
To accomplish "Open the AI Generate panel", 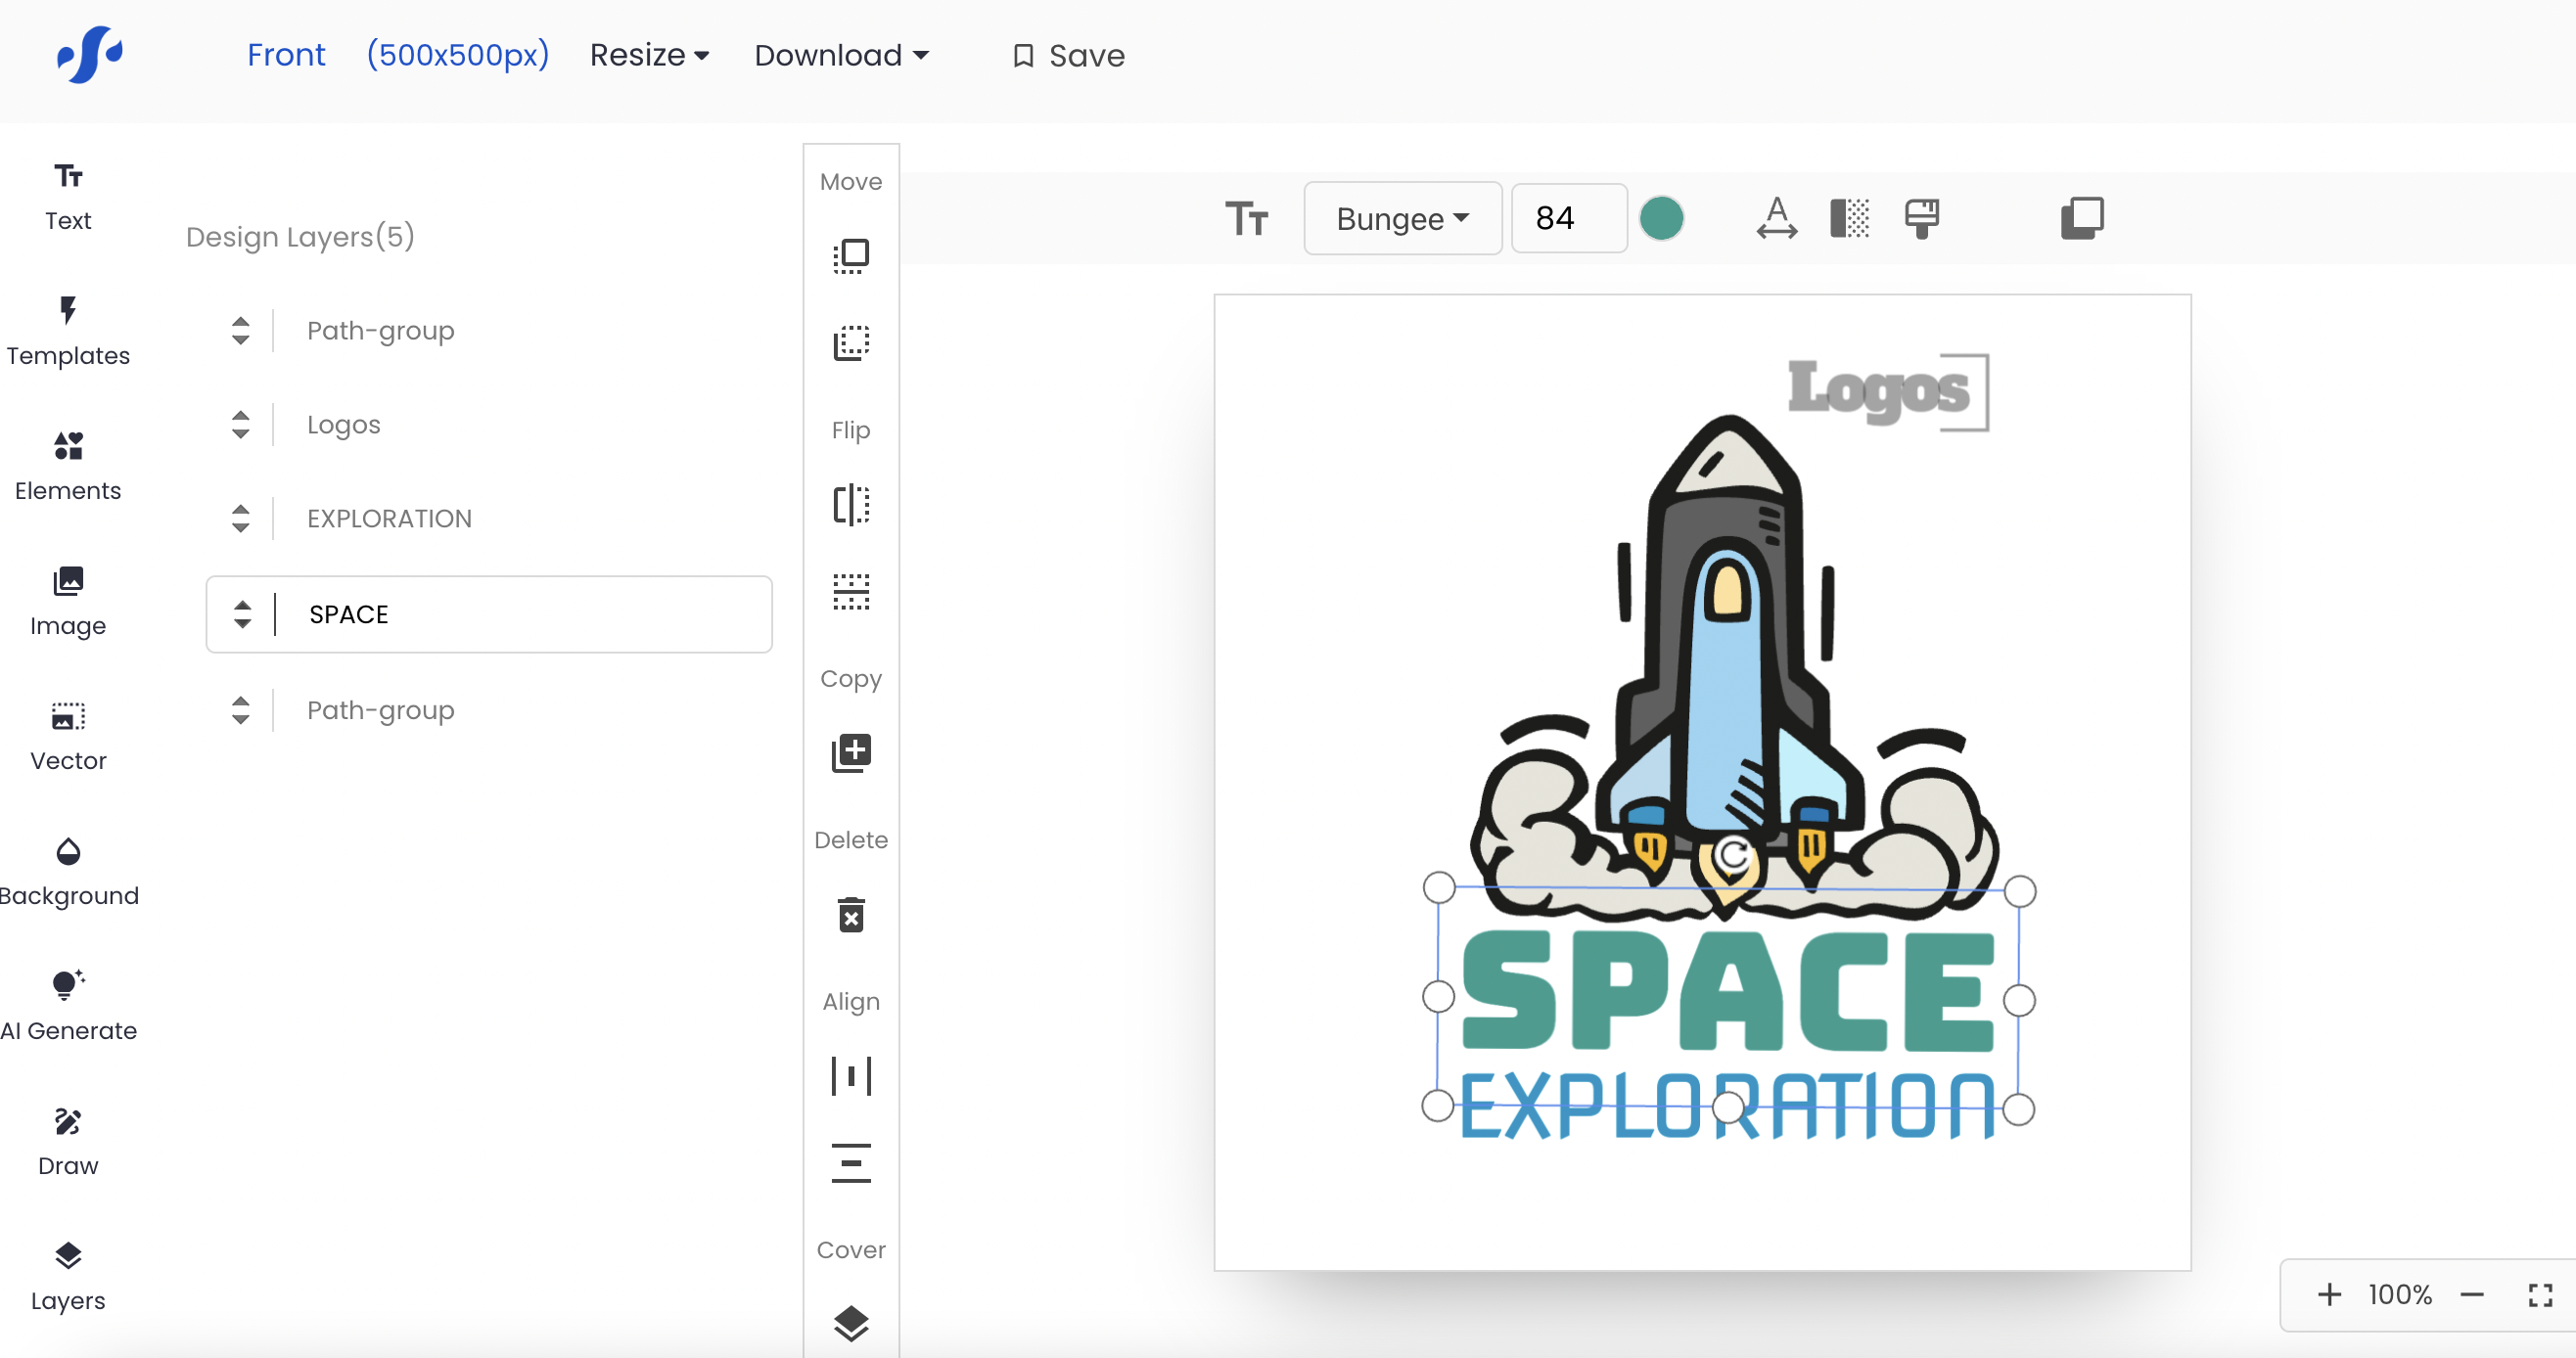I will click(68, 1008).
